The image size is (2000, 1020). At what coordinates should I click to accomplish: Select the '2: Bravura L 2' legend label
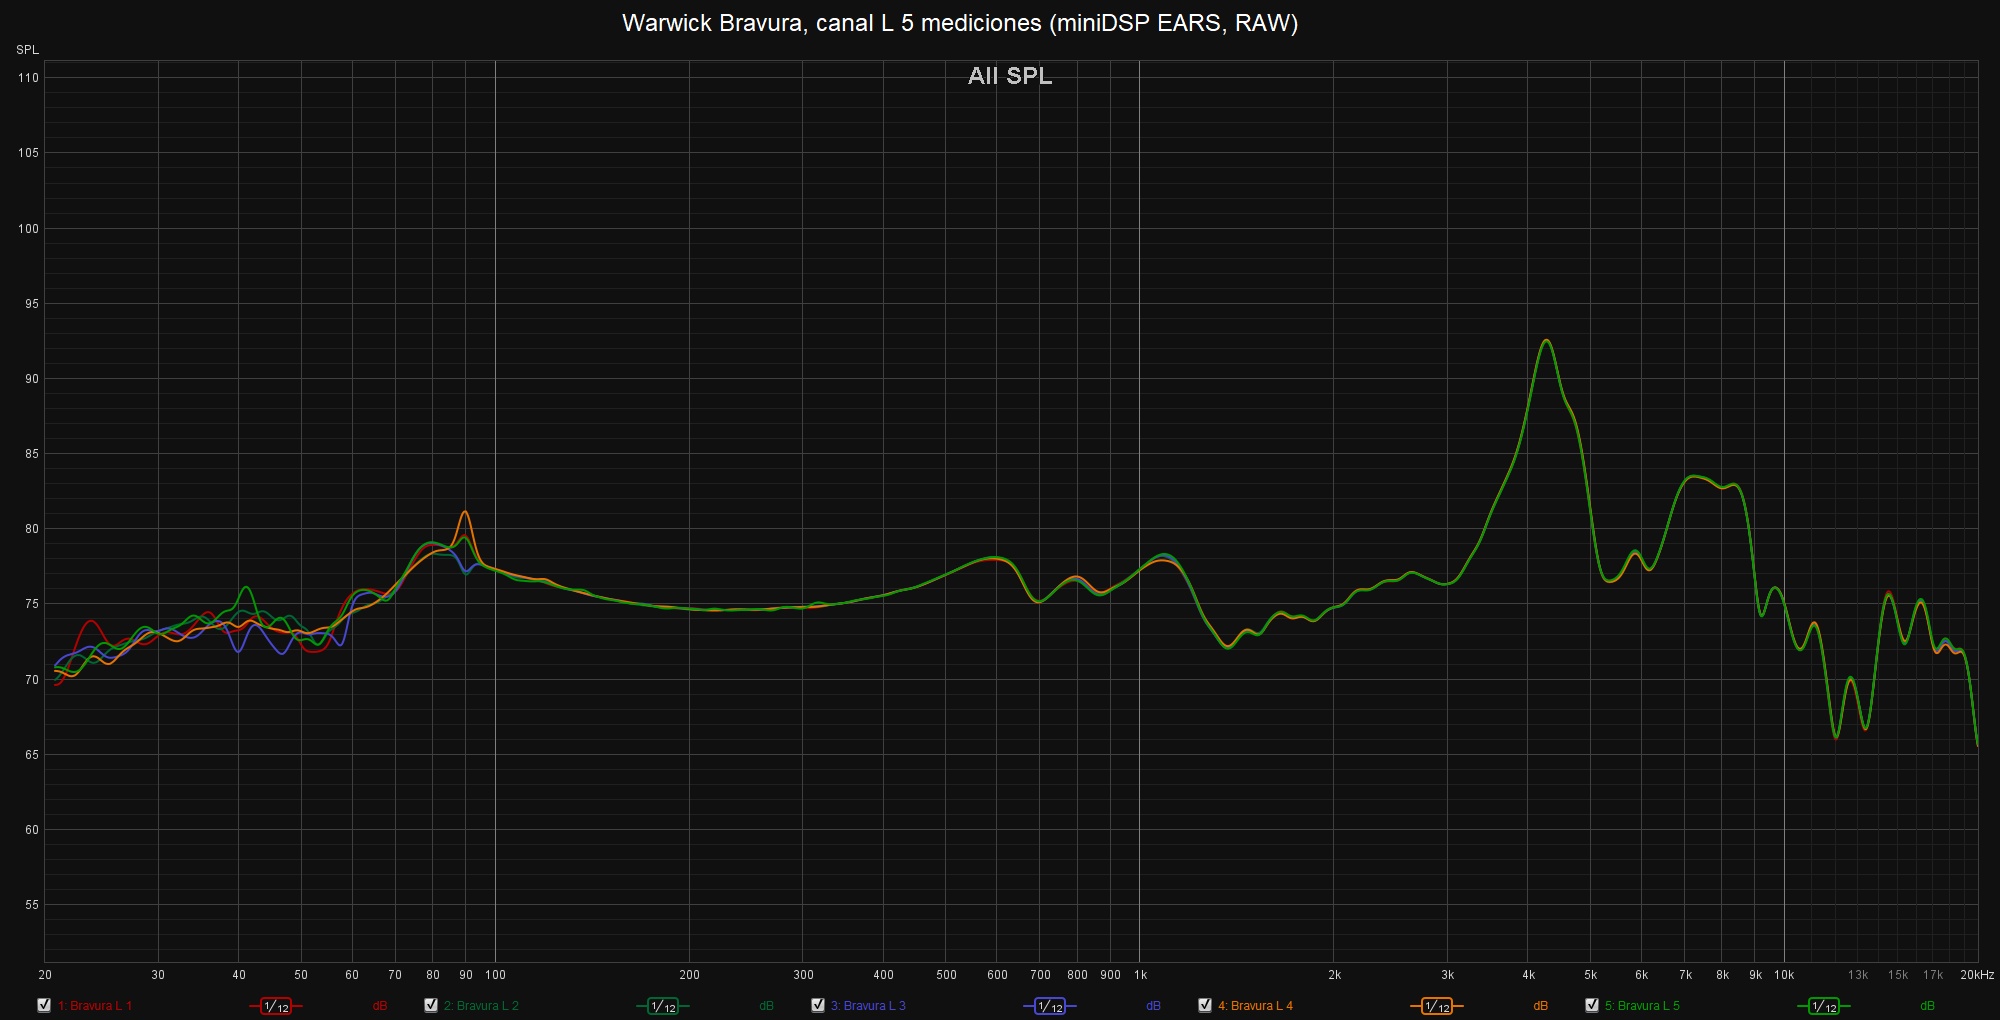click(x=481, y=1006)
